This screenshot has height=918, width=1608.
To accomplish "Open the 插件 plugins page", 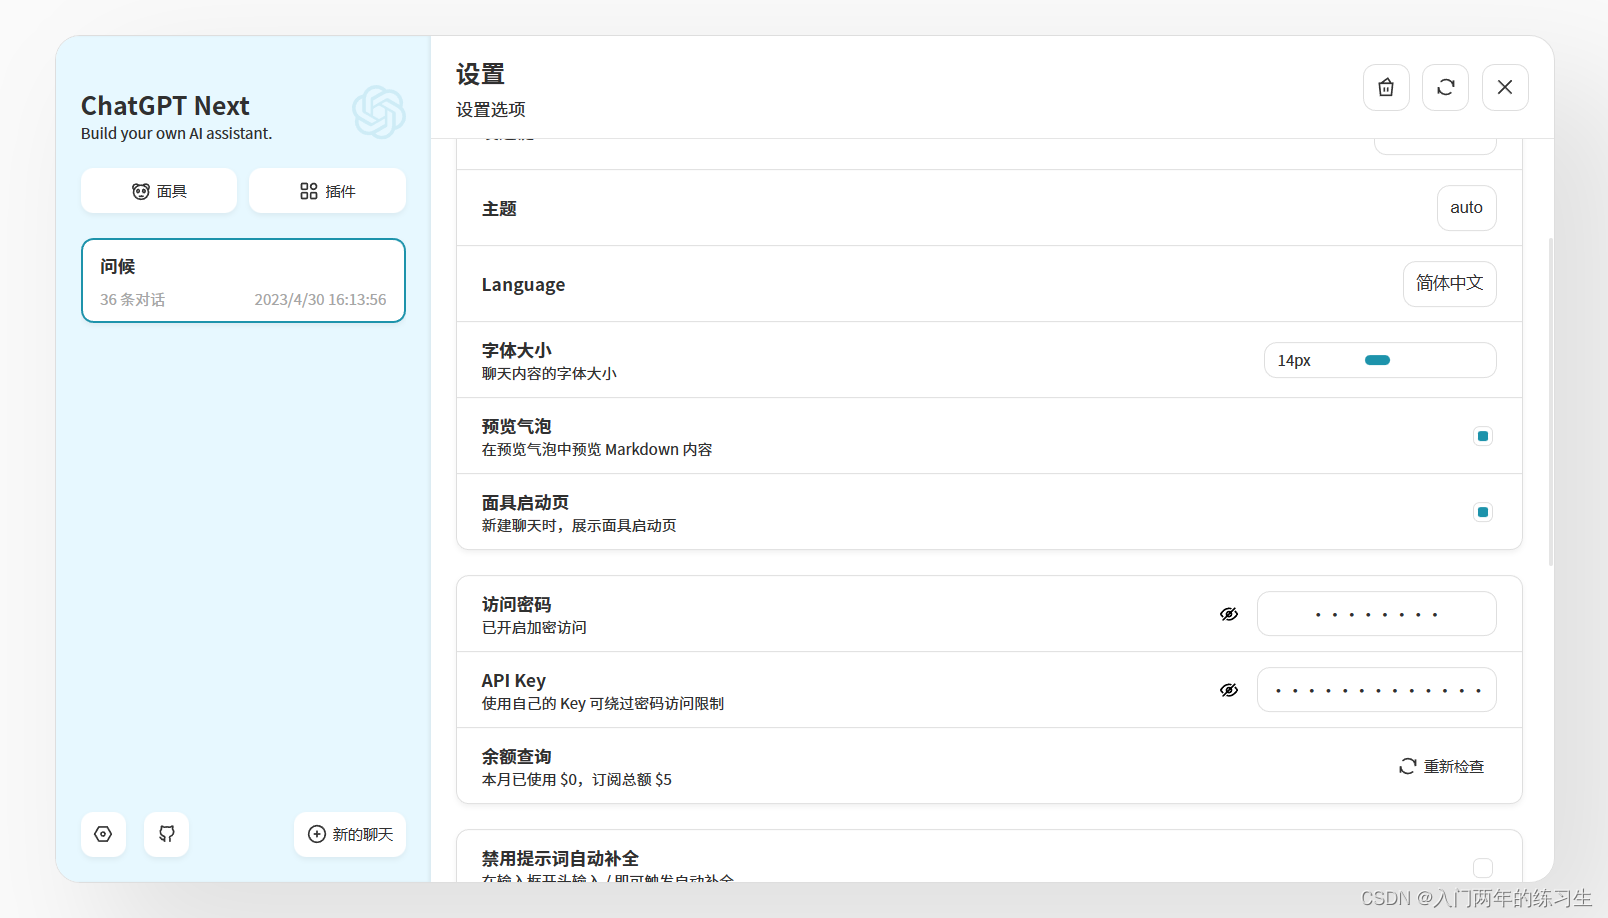I will (x=327, y=191).
